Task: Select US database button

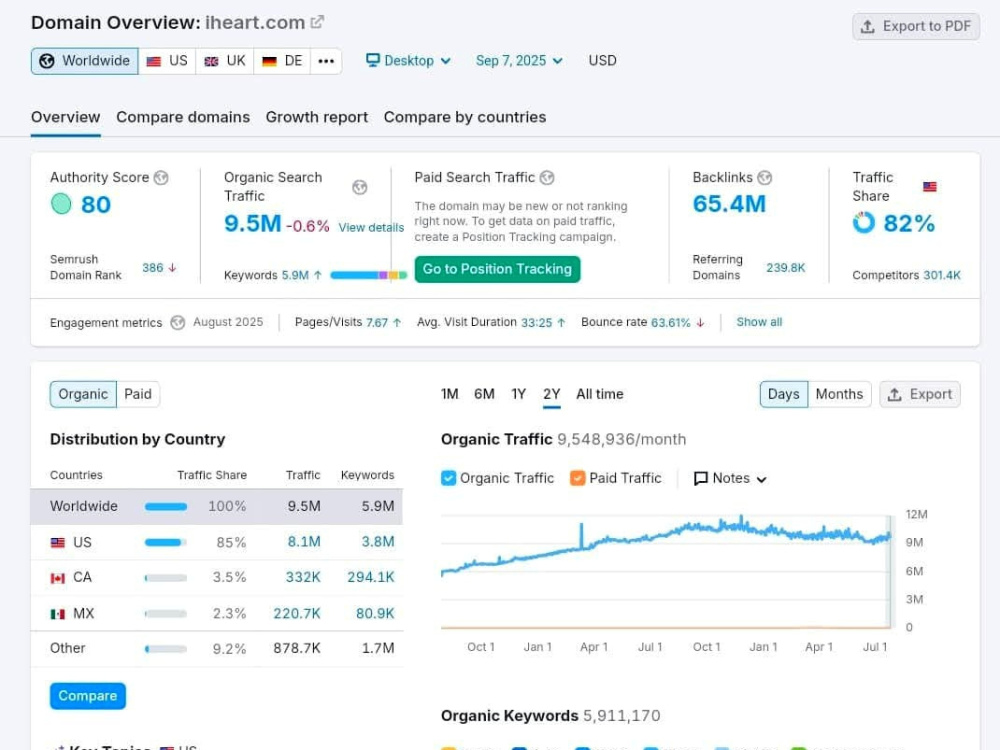Action: pyautogui.click(x=167, y=61)
